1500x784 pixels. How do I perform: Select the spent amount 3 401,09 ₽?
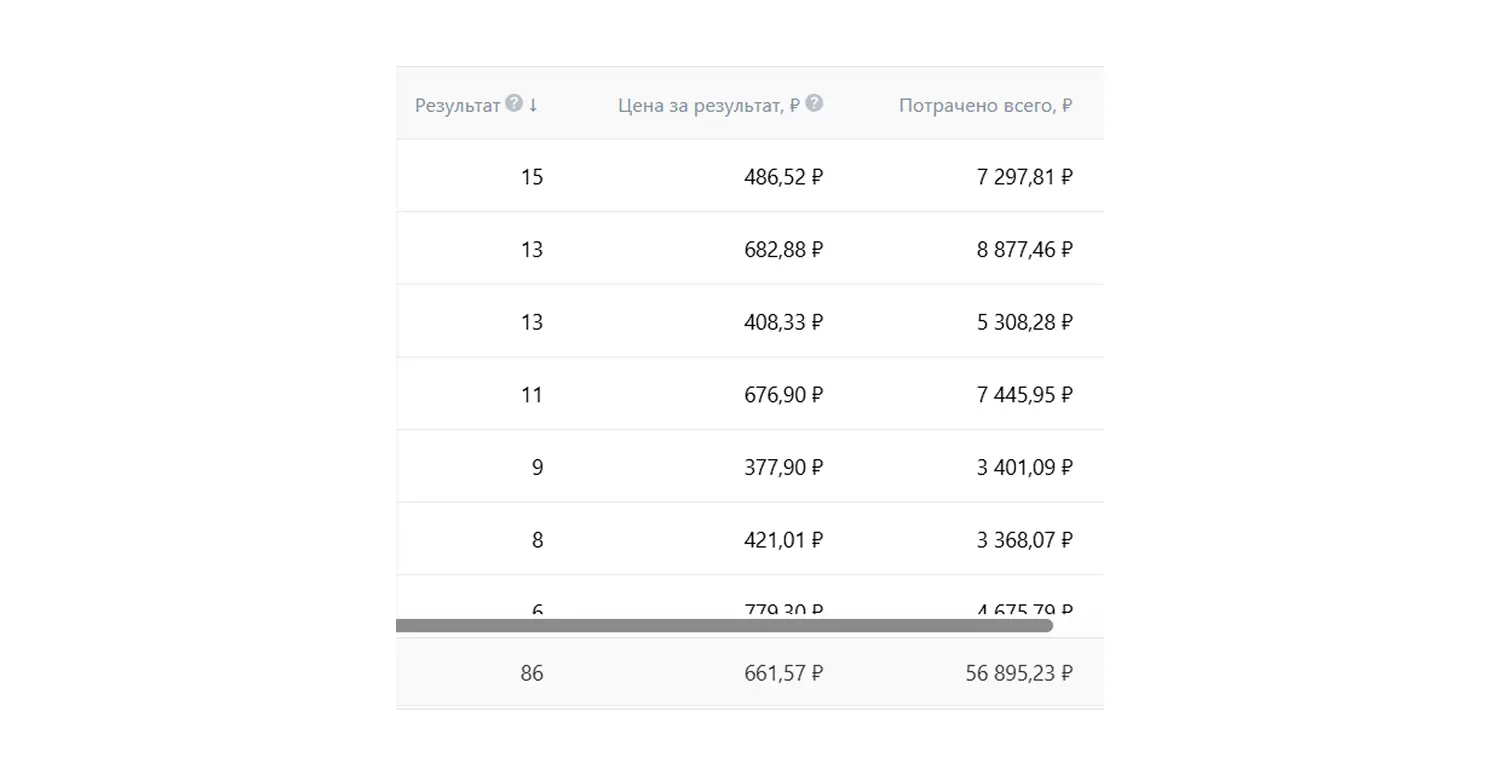pos(1024,467)
